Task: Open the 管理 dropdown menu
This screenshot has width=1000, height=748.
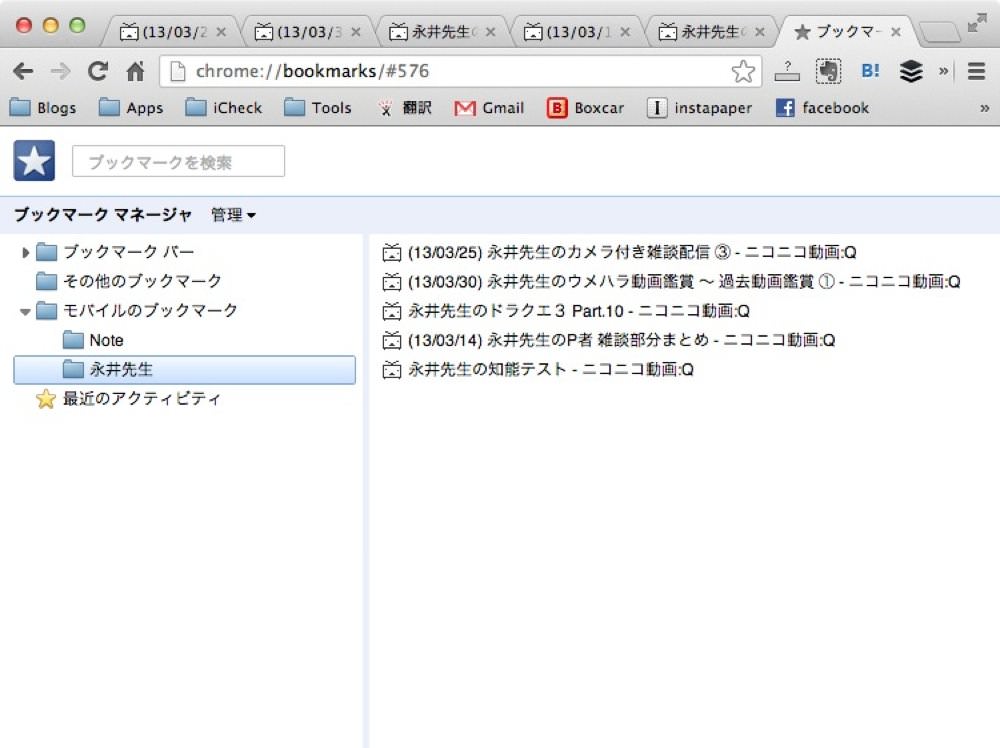Action: (x=233, y=215)
